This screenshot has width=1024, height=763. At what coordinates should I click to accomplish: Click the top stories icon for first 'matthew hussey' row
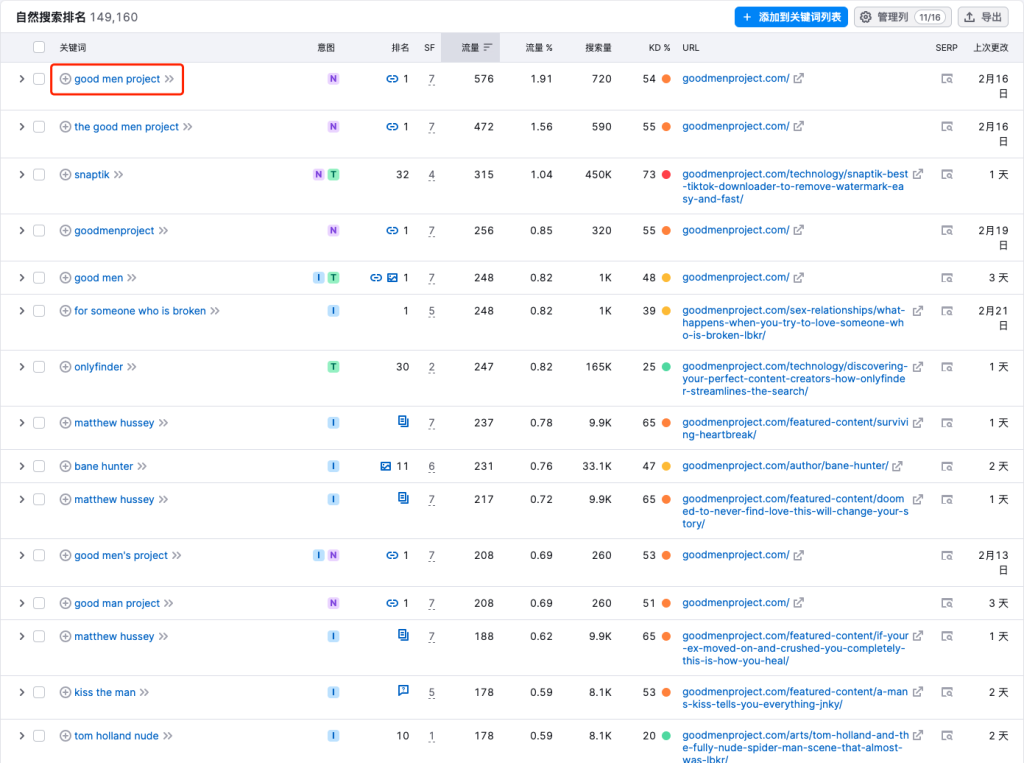pyautogui.click(x=404, y=421)
